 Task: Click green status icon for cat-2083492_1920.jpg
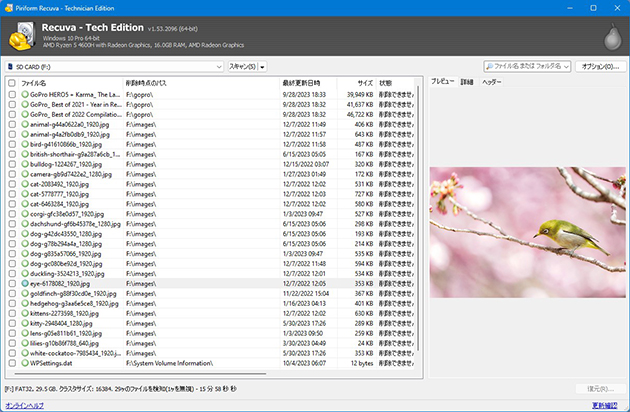25,184
